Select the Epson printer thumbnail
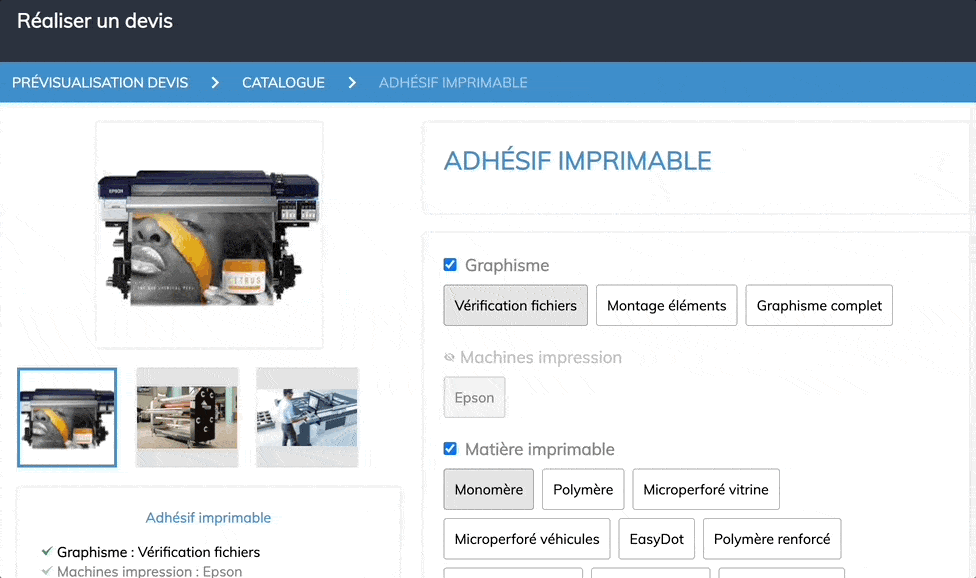 pos(67,417)
